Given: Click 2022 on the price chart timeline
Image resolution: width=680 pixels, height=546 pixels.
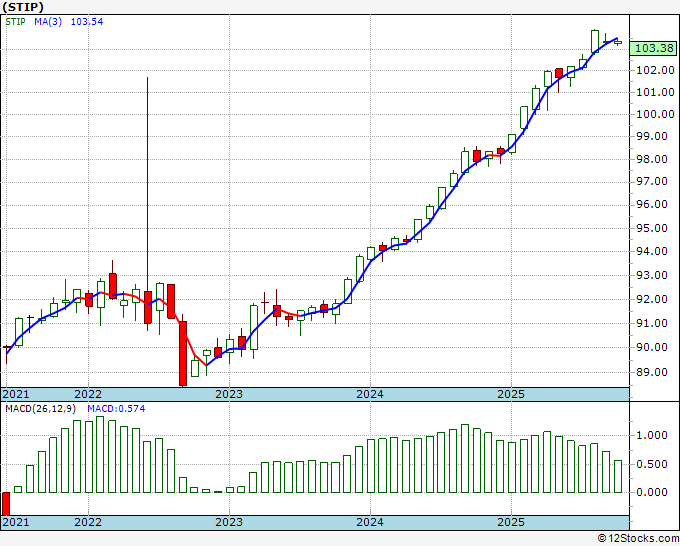Looking at the screenshot, I should tap(88, 394).
